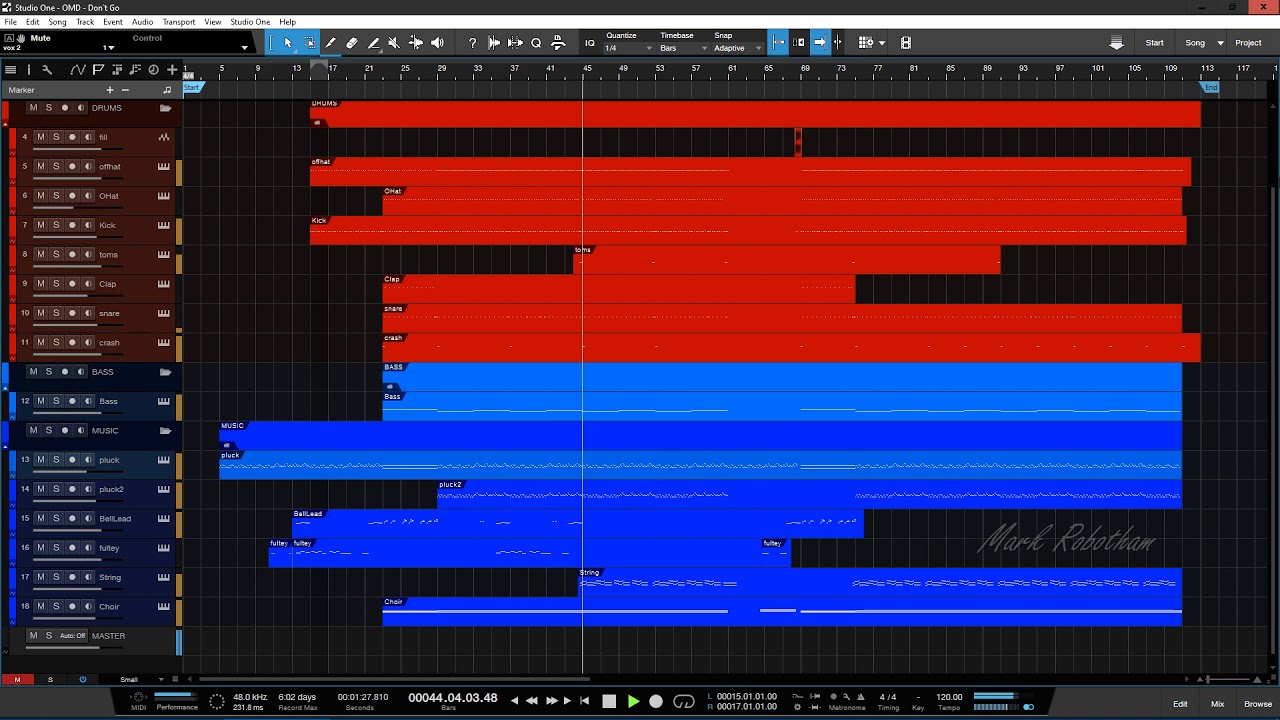Switch to the Project page
Image resolution: width=1280 pixels, height=720 pixels.
1248,43
